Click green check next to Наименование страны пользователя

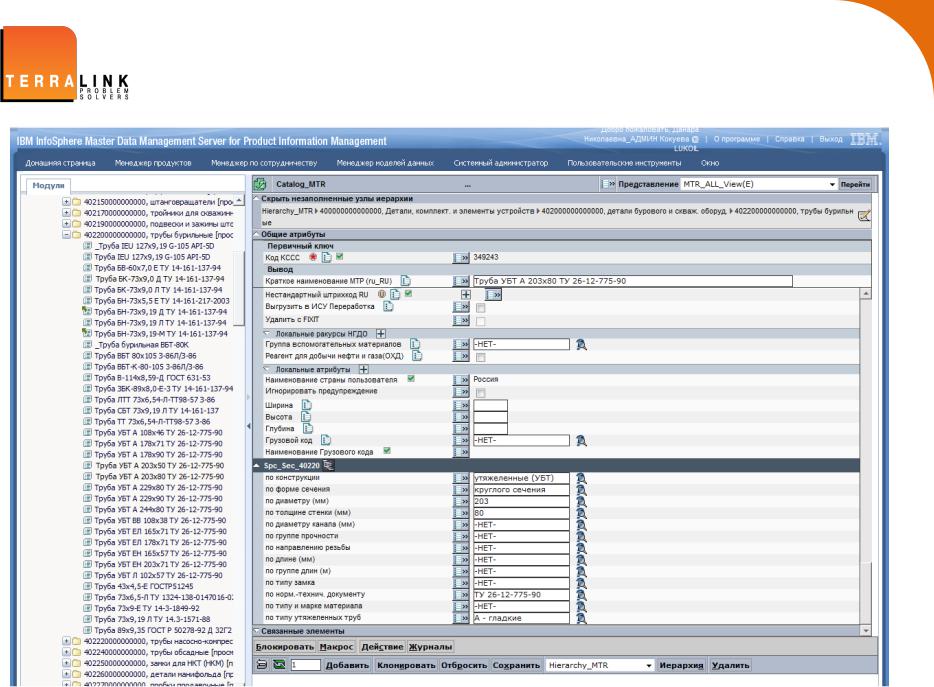click(411, 379)
